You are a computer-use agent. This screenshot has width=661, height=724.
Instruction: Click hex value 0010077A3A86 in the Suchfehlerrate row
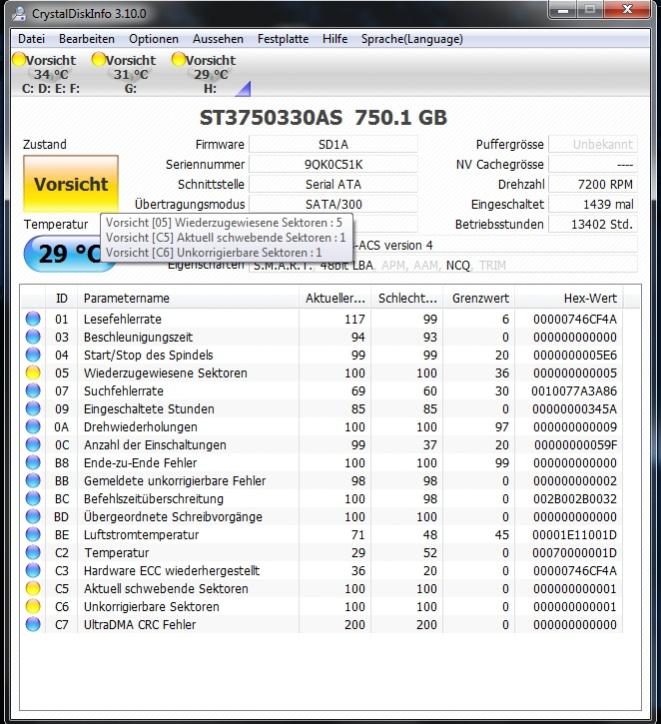[574, 391]
